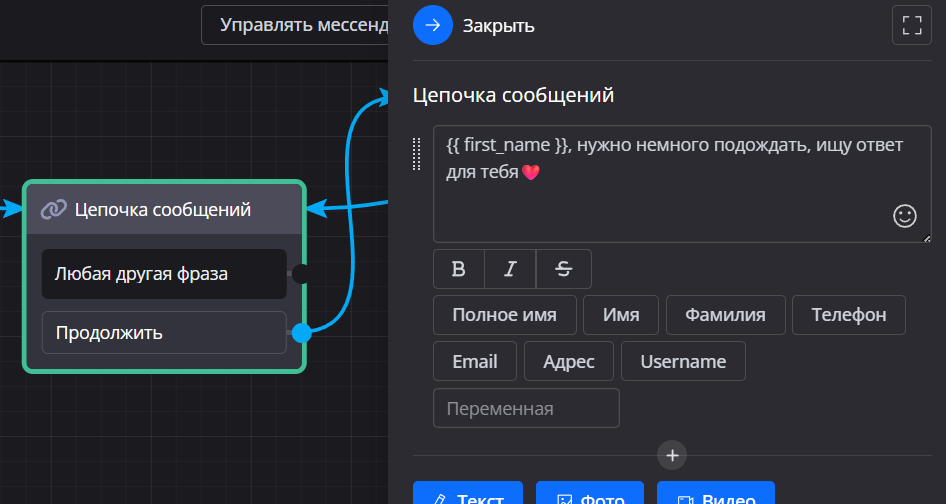946x504 pixels.
Task: Insert the Фамилия variable
Action: tap(725, 315)
